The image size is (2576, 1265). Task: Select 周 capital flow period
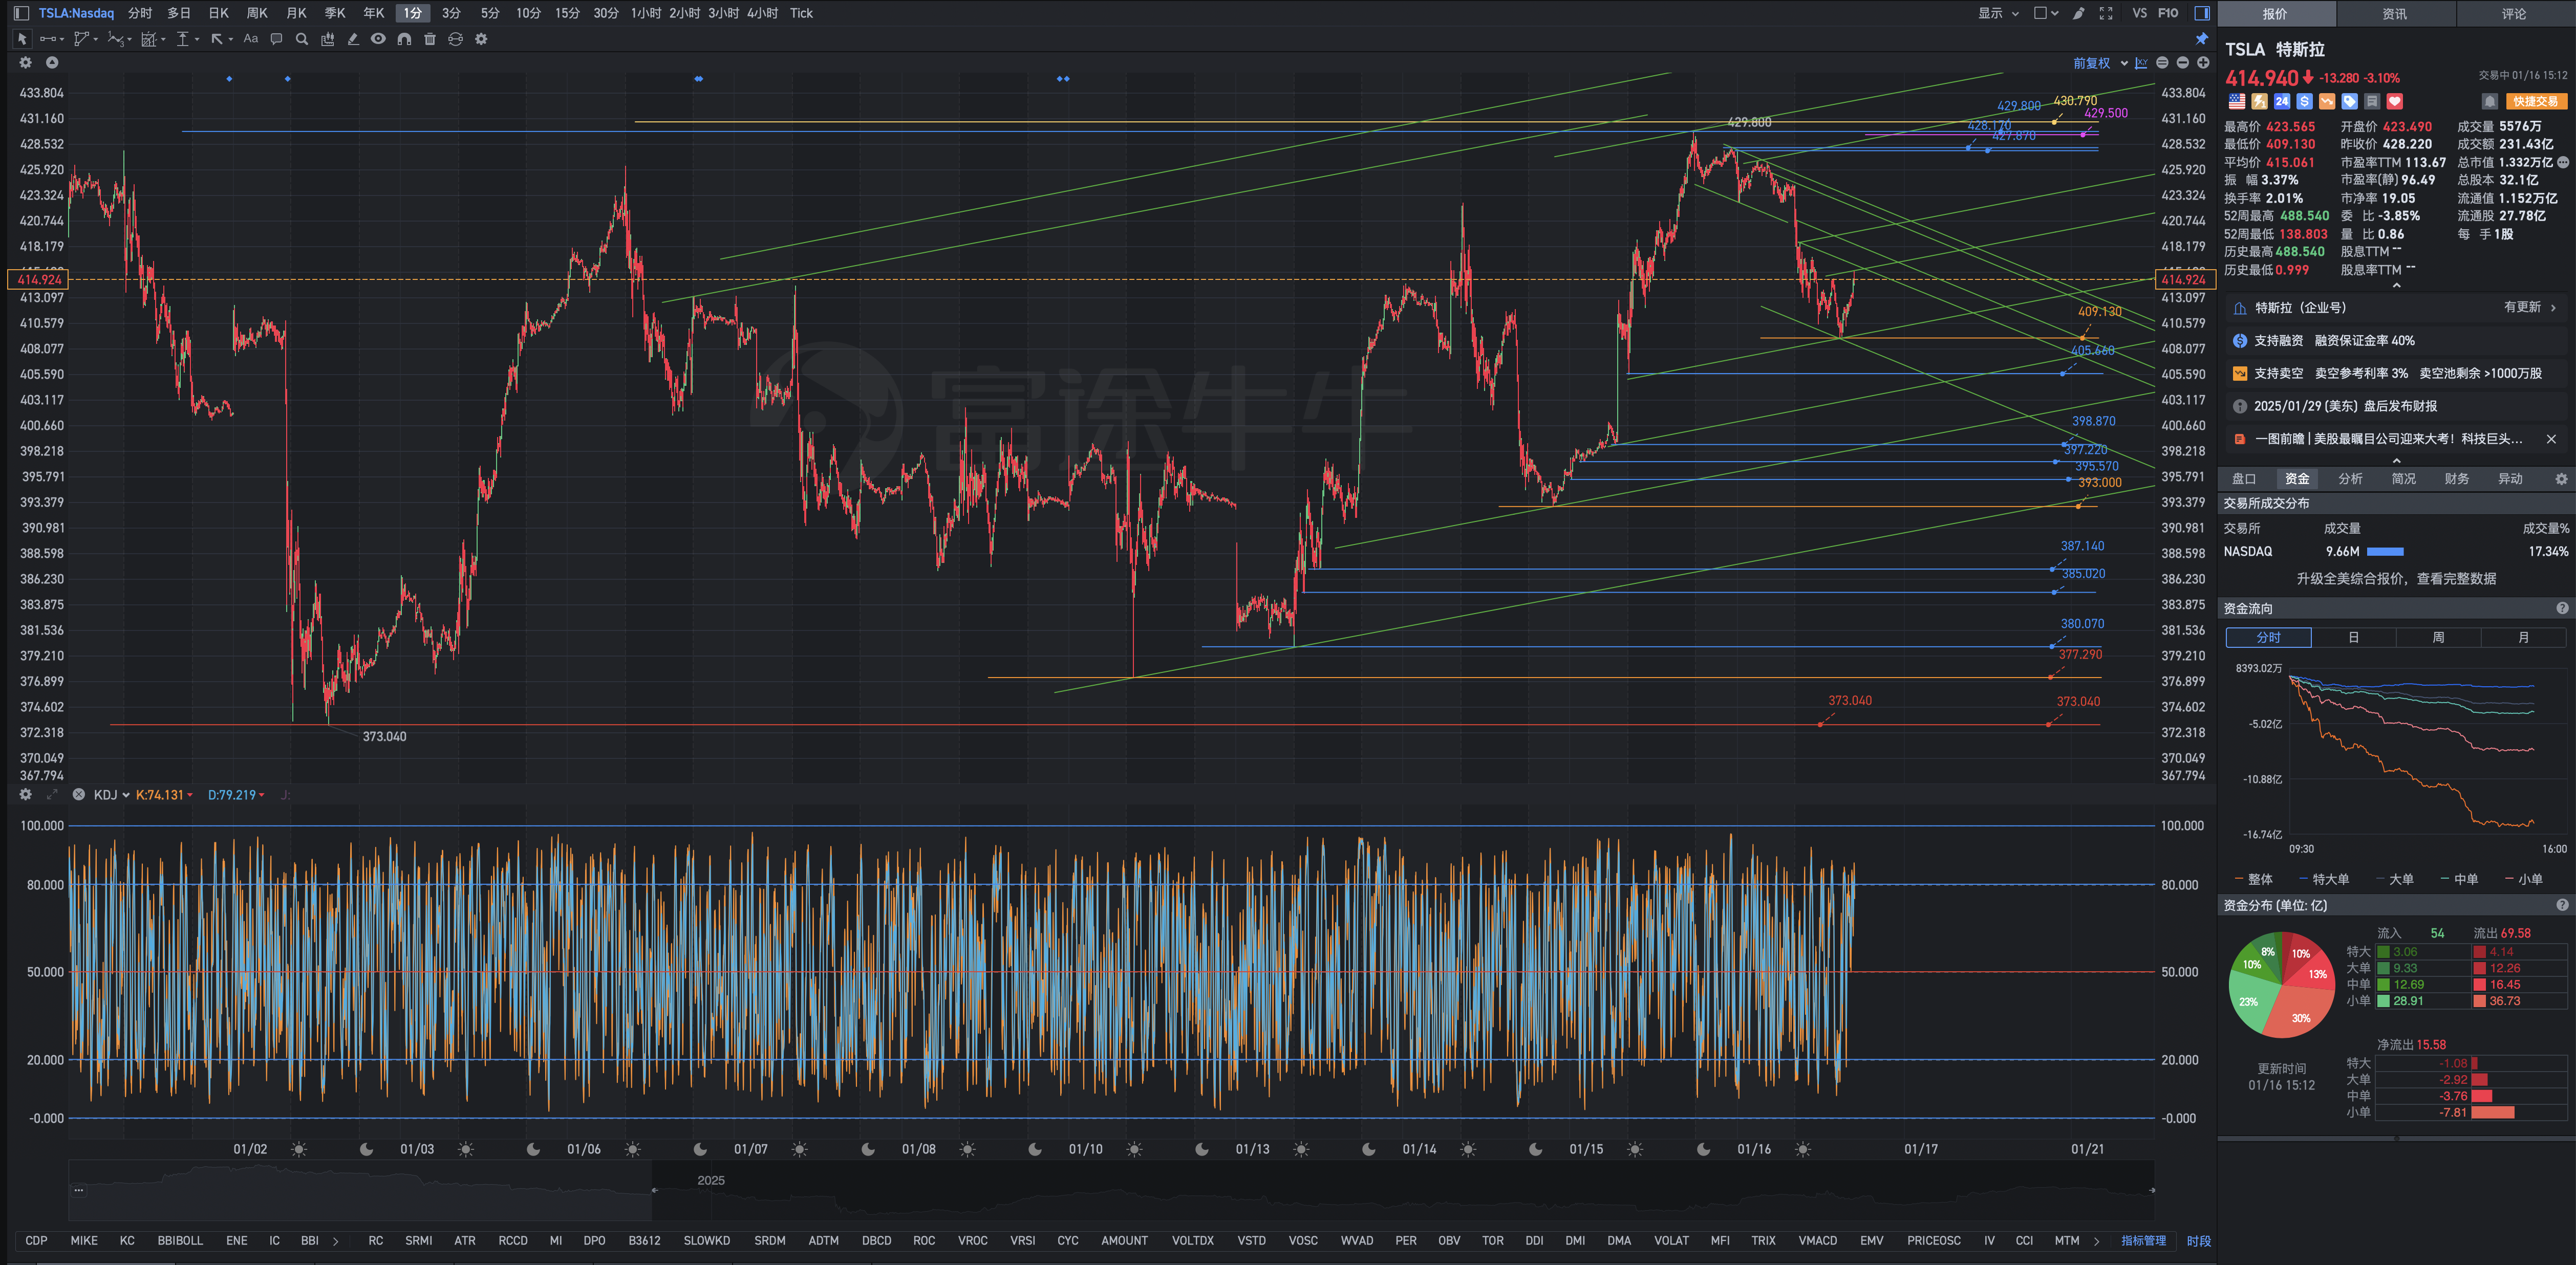(x=2438, y=637)
